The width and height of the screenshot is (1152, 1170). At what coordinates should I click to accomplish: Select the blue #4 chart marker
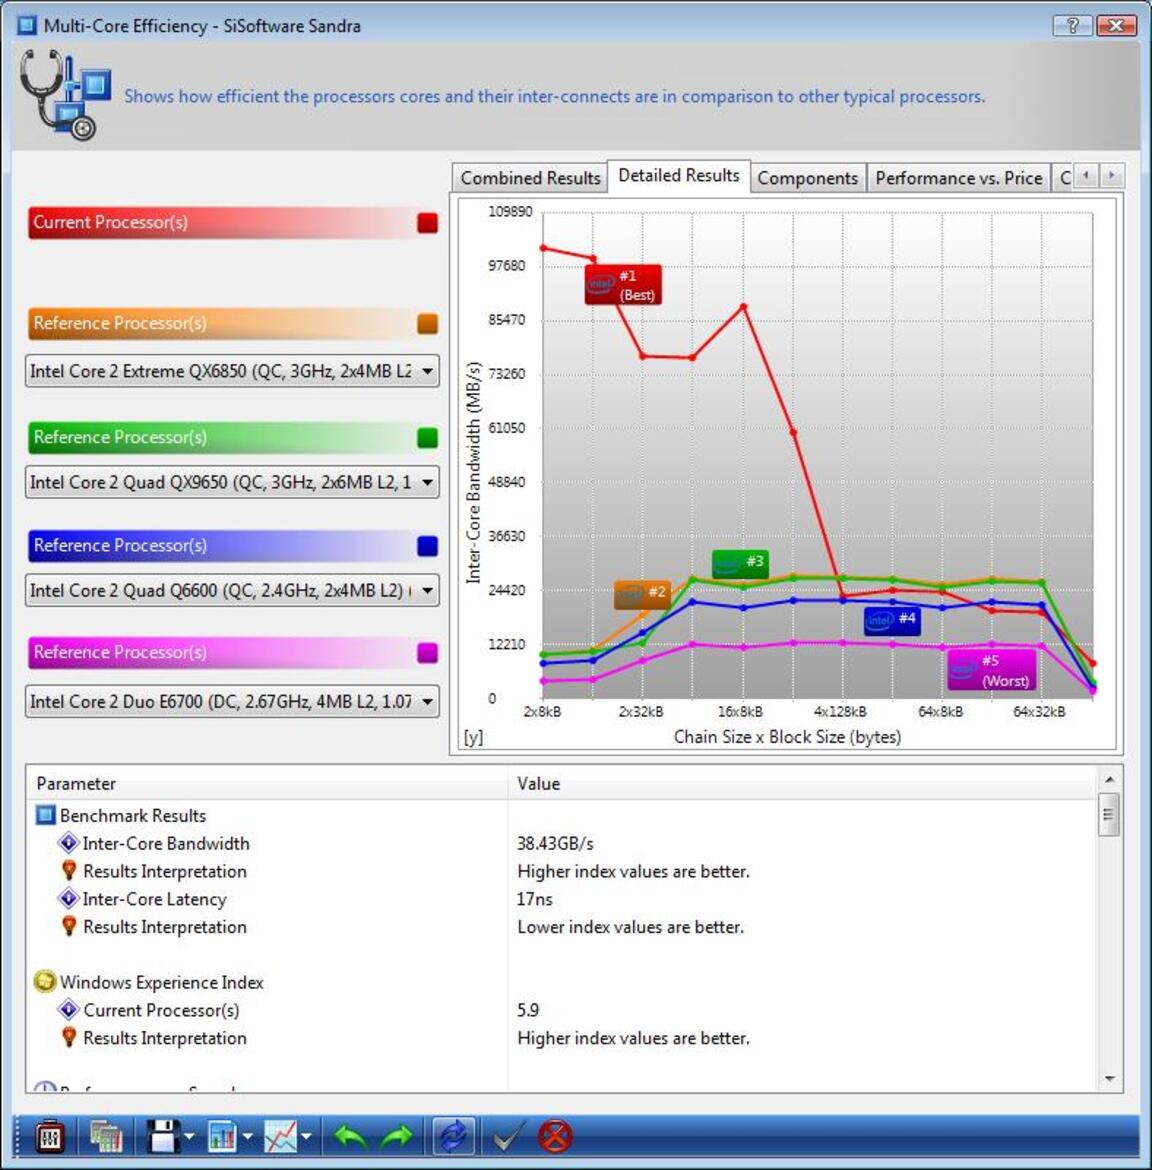pos(892,620)
